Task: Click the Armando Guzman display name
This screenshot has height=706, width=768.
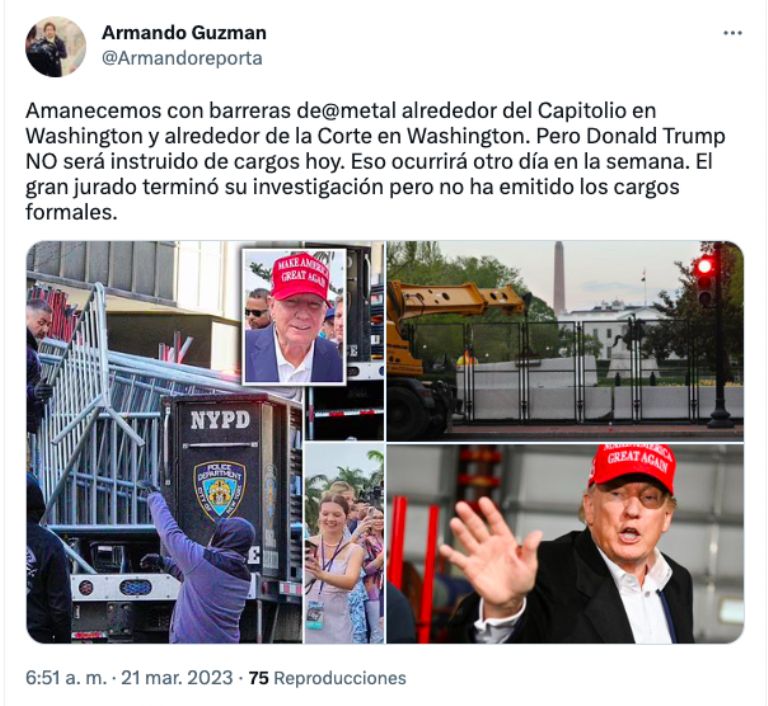Action: click(184, 33)
